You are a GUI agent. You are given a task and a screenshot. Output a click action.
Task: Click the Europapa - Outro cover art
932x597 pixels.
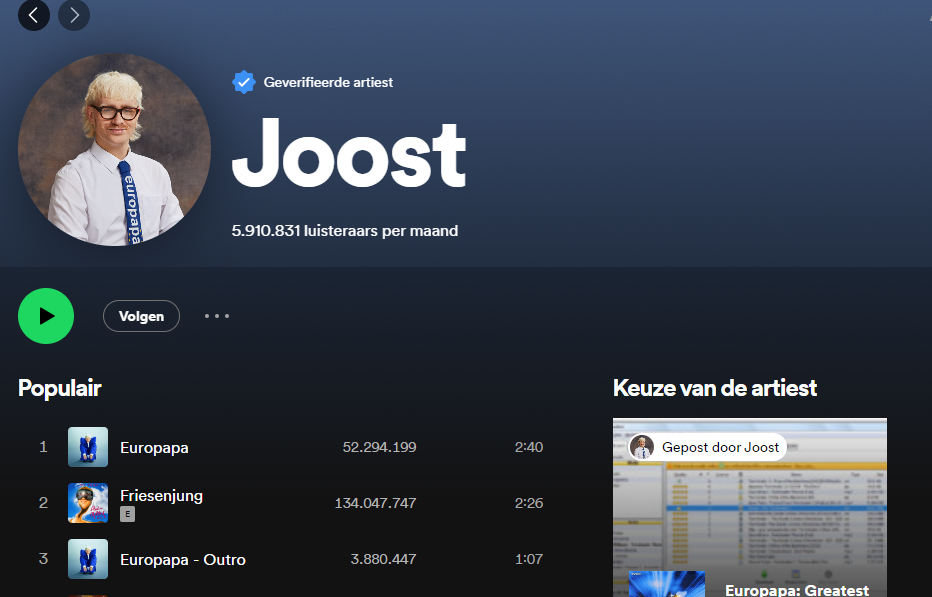[88, 558]
